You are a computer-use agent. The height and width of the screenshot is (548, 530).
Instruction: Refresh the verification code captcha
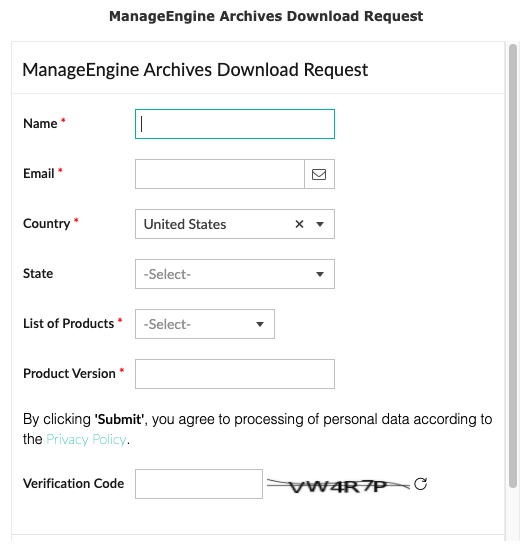(420, 484)
